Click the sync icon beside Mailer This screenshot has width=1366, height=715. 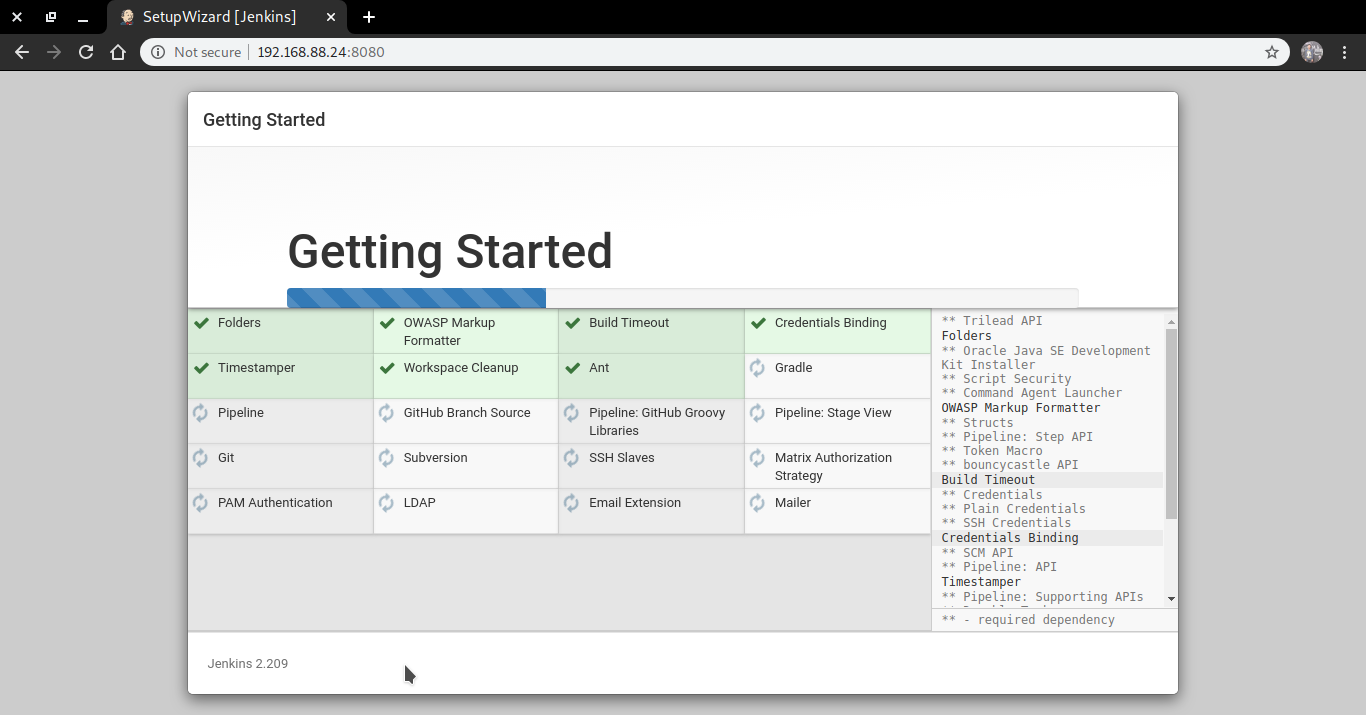[x=758, y=503]
